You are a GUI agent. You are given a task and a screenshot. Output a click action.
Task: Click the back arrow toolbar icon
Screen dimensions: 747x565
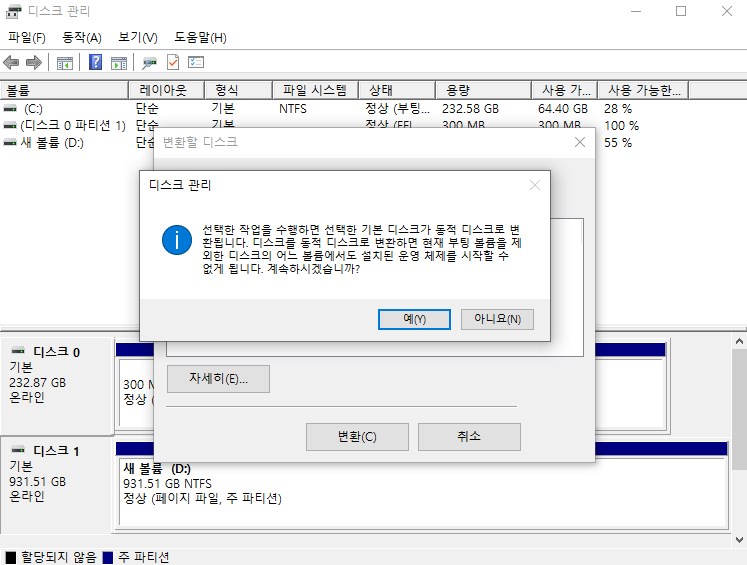[11, 62]
